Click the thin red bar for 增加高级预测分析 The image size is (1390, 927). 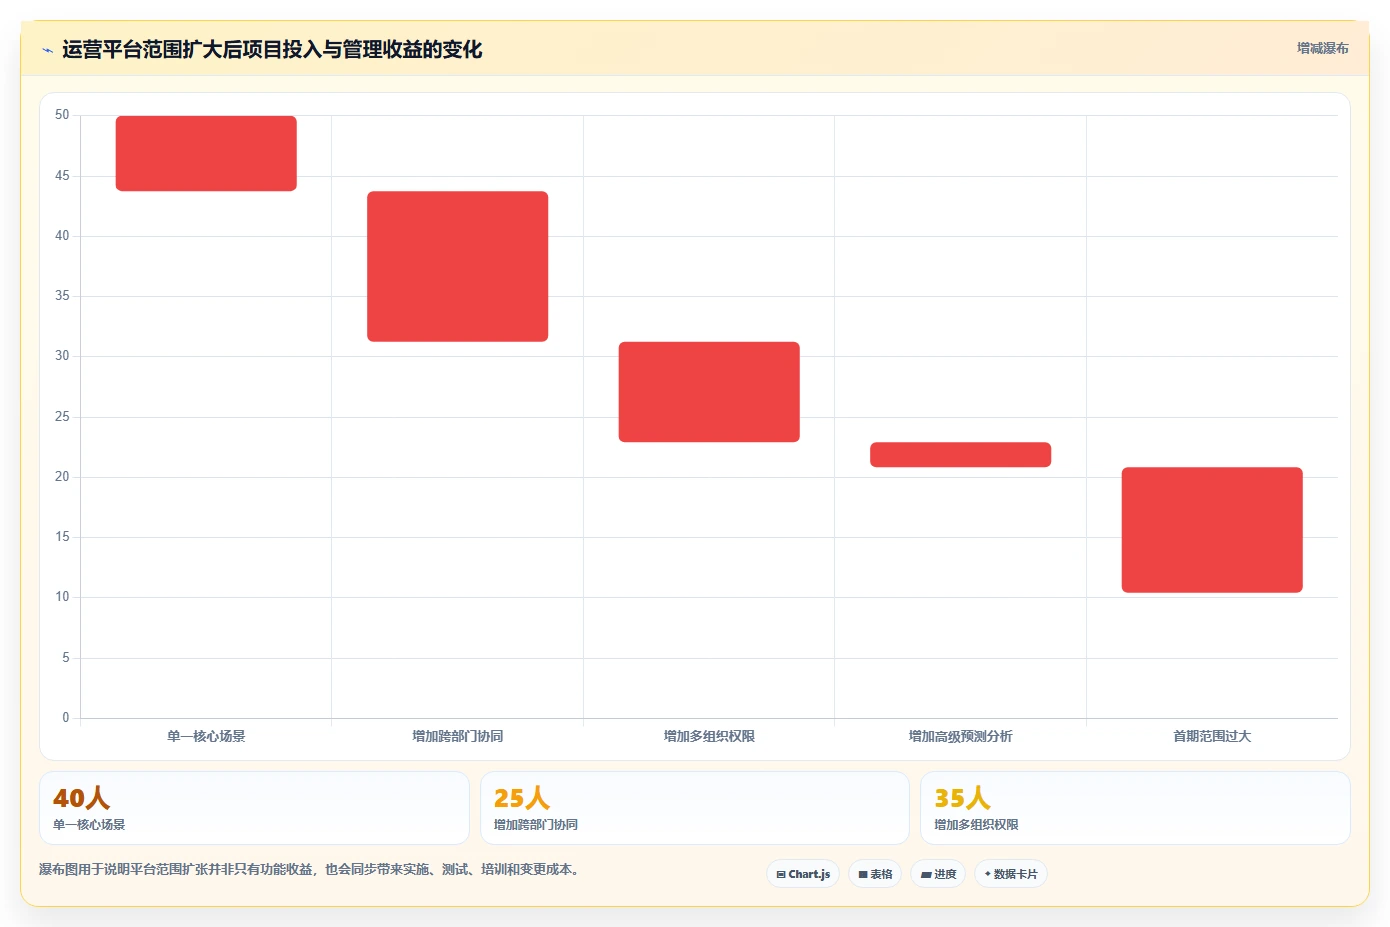[x=960, y=454]
